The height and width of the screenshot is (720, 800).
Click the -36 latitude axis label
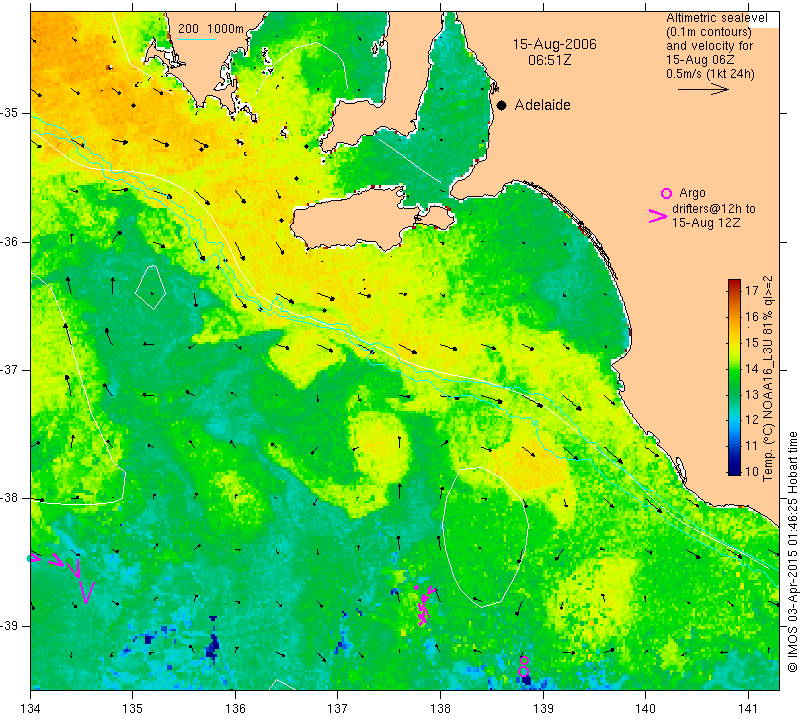[x=10, y=241]
